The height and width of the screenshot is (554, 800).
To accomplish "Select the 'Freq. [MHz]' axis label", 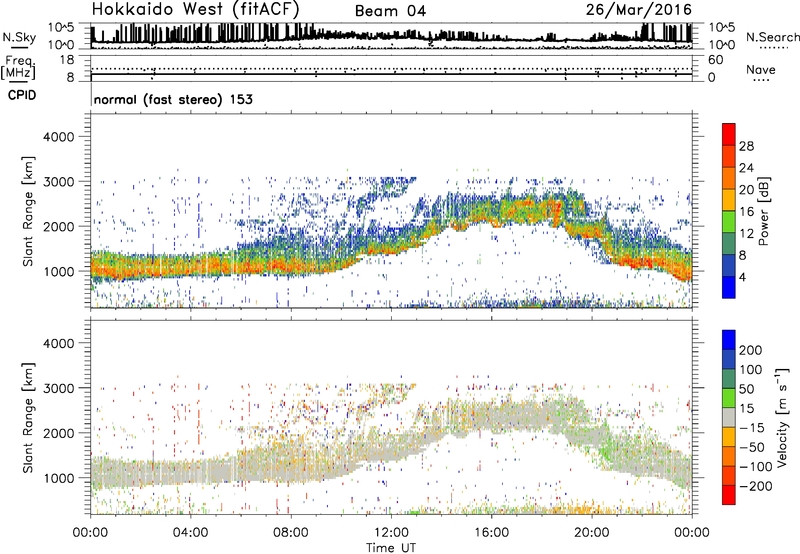I will coord(18,68).
